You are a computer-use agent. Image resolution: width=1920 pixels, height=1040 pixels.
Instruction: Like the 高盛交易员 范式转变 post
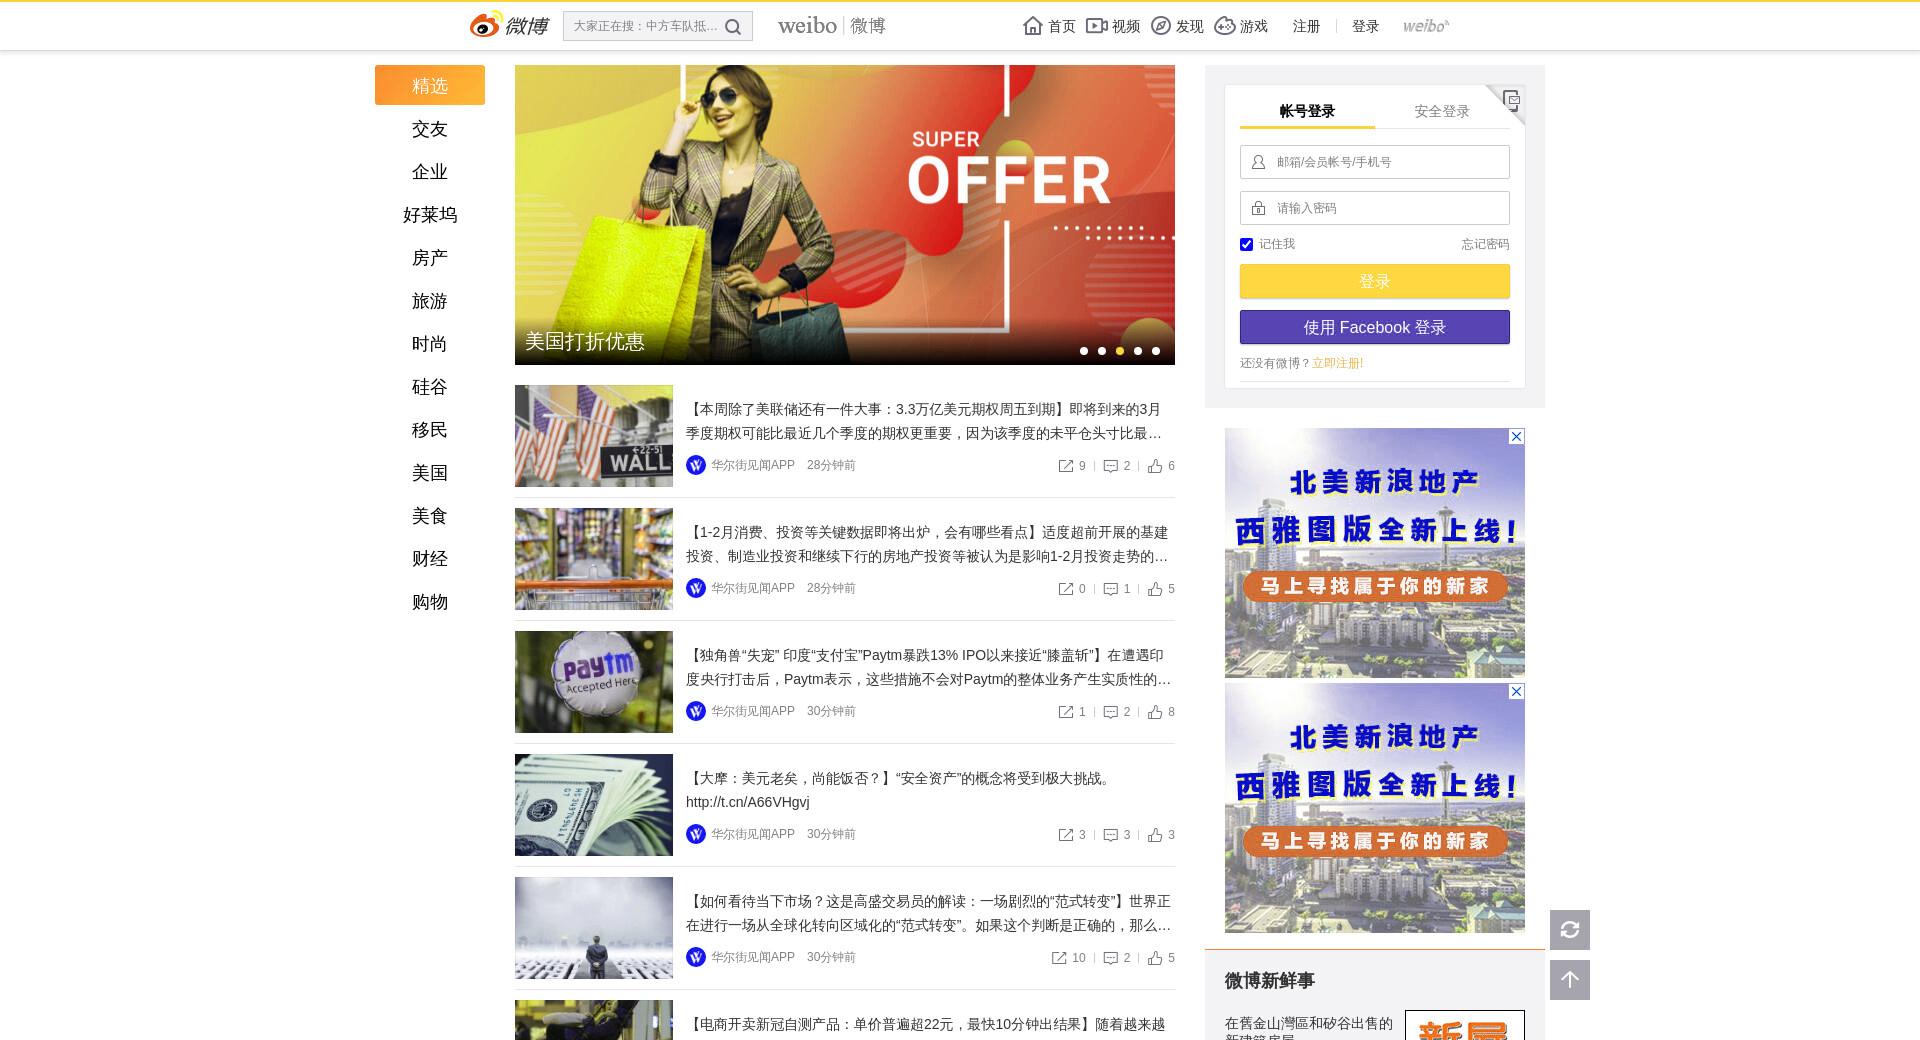pos(1155,958)
